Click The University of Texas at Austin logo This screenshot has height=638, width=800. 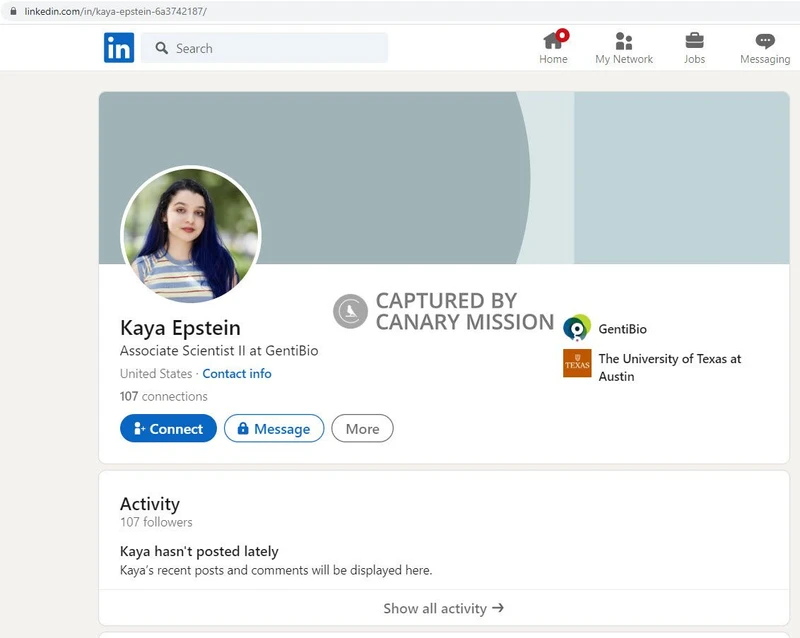(576, 364)
